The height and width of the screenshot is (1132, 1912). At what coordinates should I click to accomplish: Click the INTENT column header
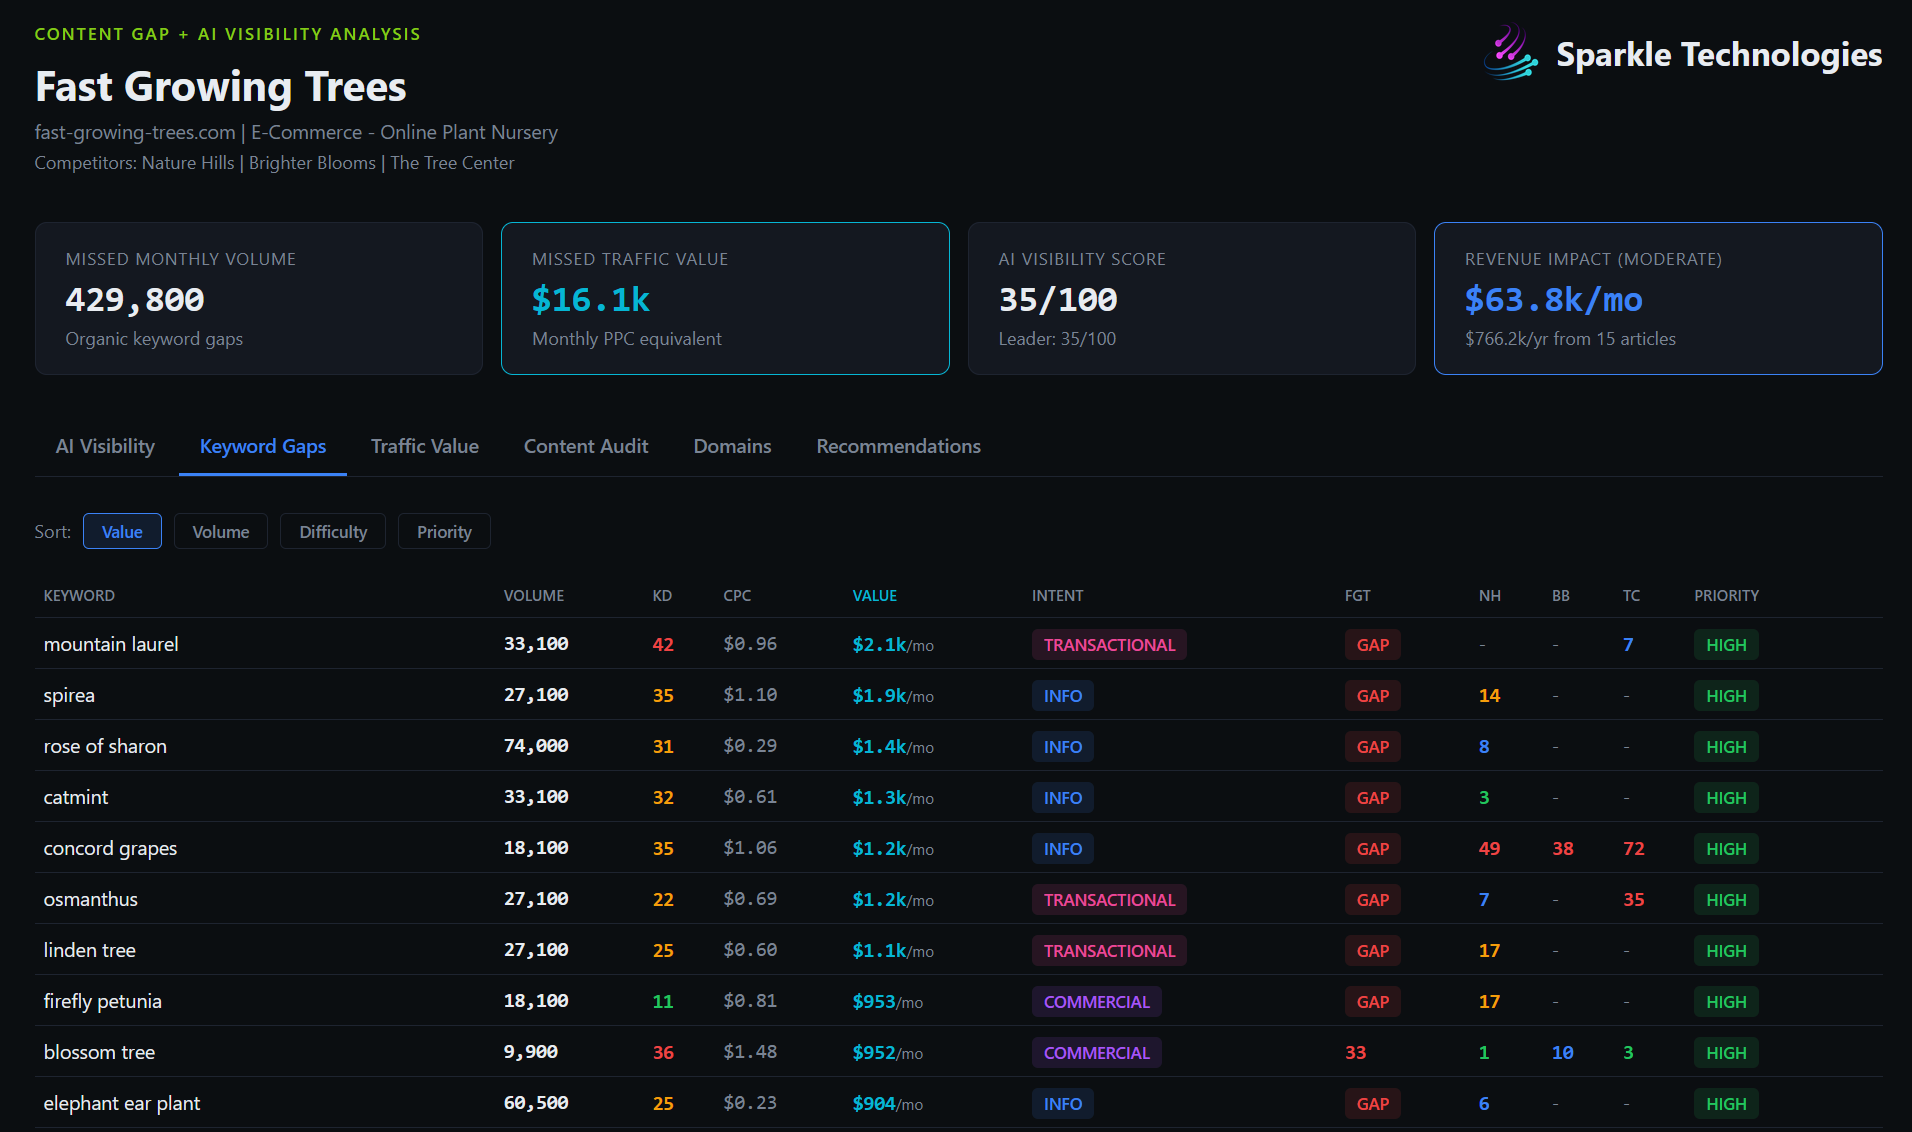(x=1057, y=595)
